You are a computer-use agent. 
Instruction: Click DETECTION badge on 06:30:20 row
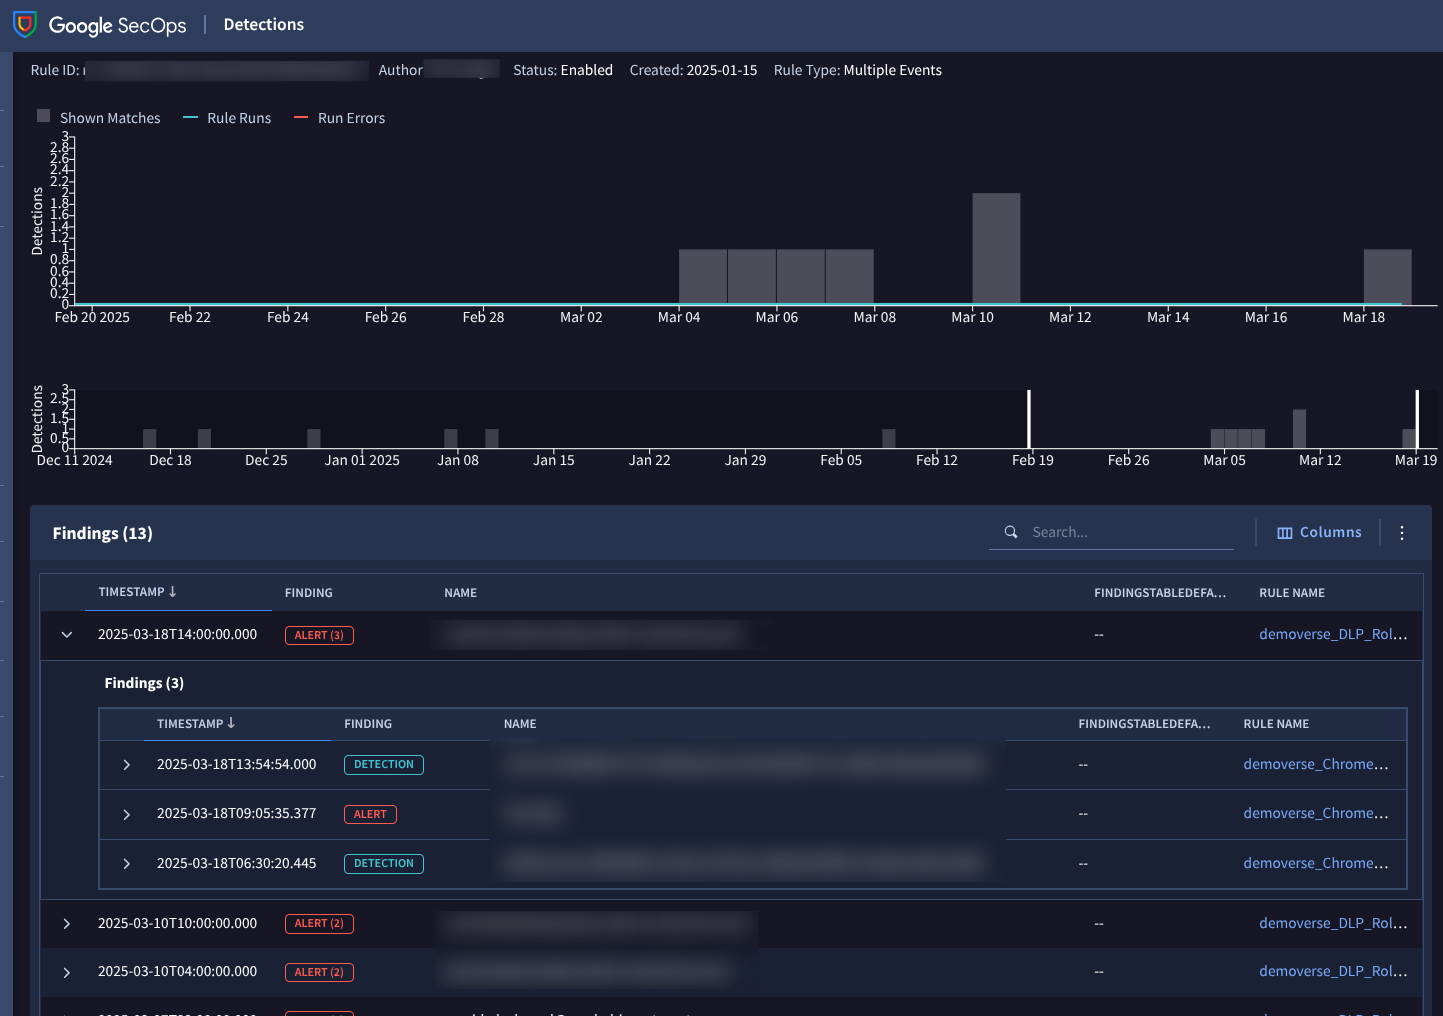384,864
